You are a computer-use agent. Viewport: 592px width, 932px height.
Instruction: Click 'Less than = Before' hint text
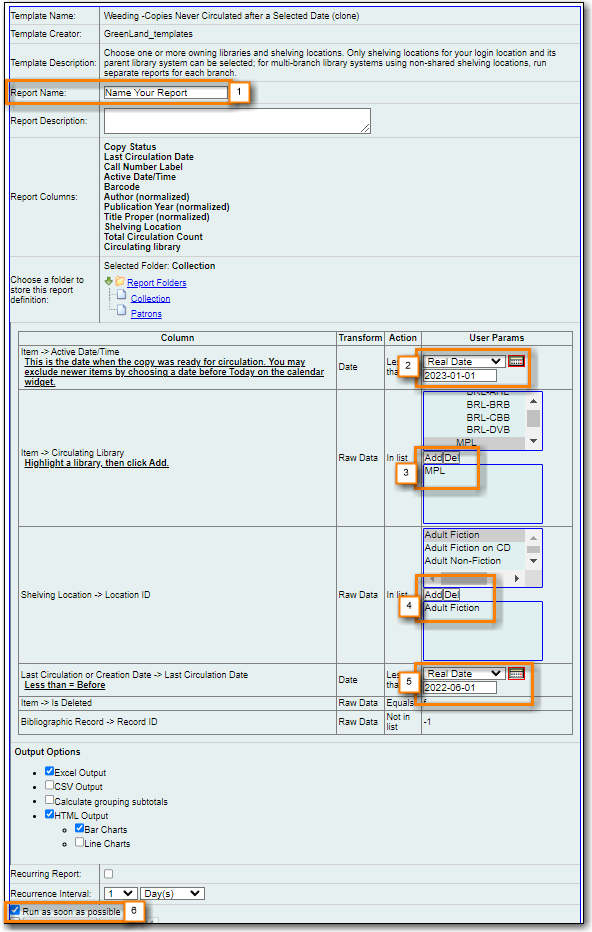point(65,685)
